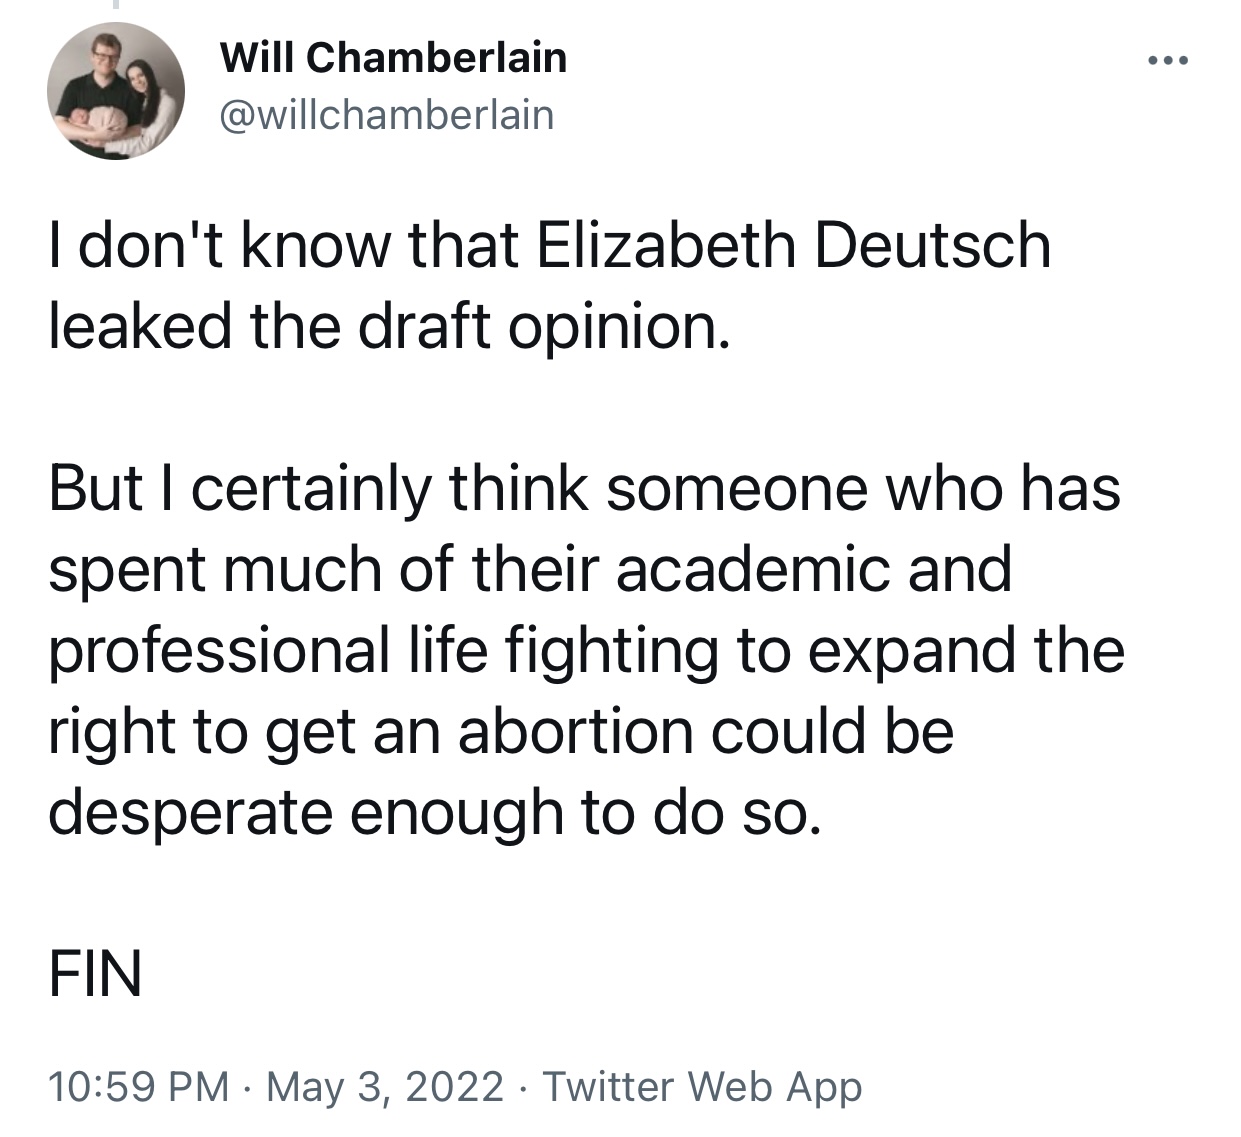Click the phrase 'leaked the draft opinion.'
1241x1137 pixels.
point(384,327)
